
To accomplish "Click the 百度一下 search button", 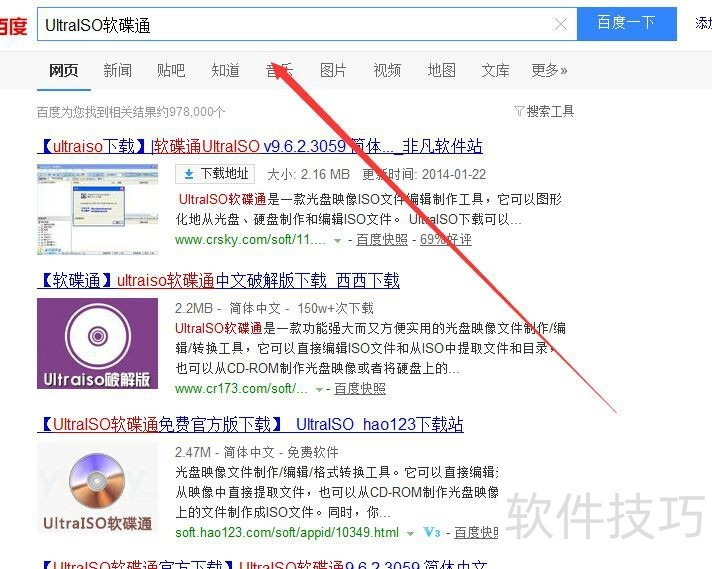I will (627, 23).
